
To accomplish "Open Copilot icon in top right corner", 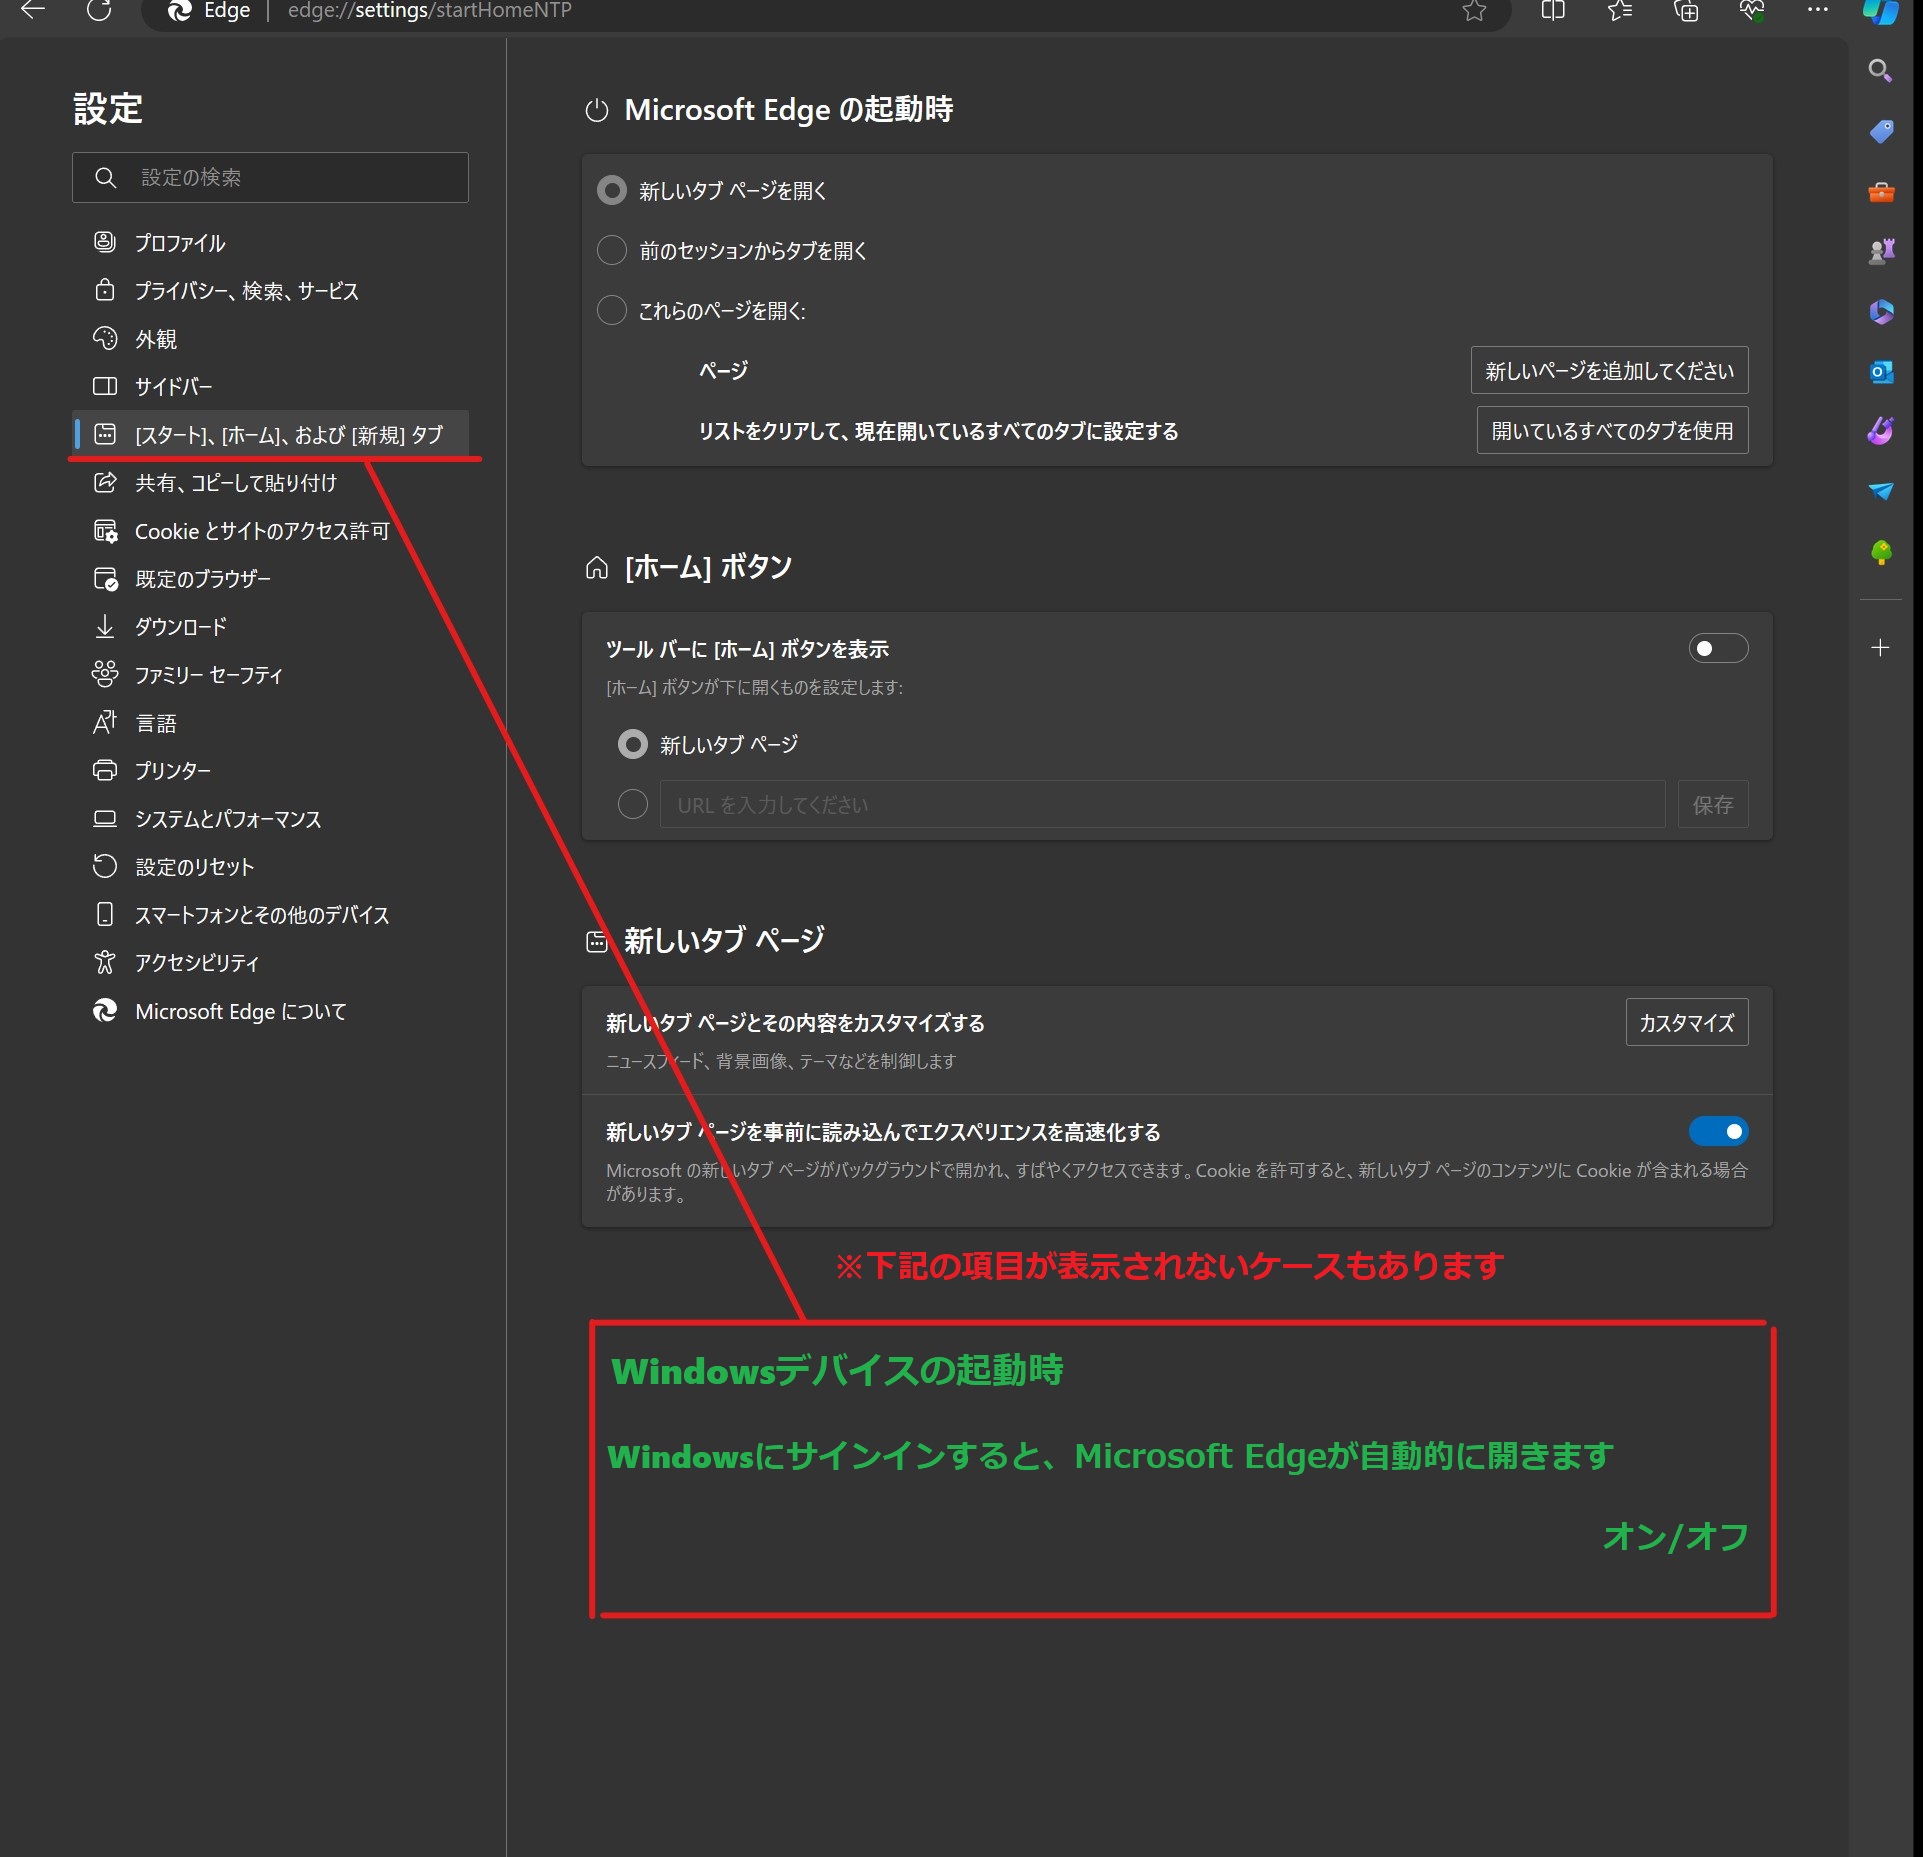I will point(1881,12).
